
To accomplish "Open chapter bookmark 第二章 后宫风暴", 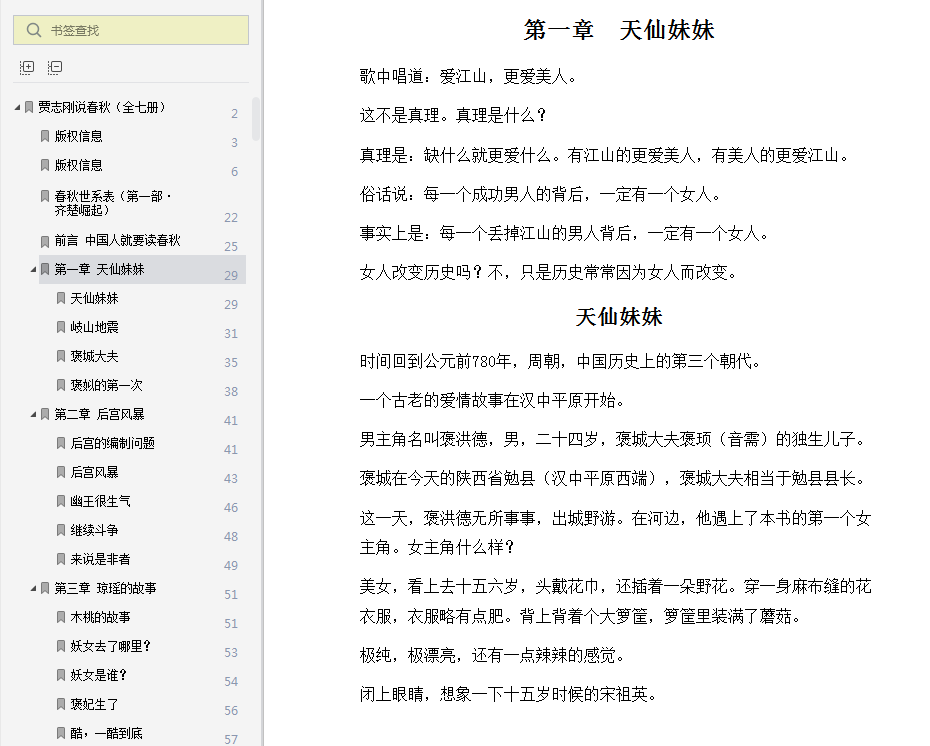I will click(100, 415).
